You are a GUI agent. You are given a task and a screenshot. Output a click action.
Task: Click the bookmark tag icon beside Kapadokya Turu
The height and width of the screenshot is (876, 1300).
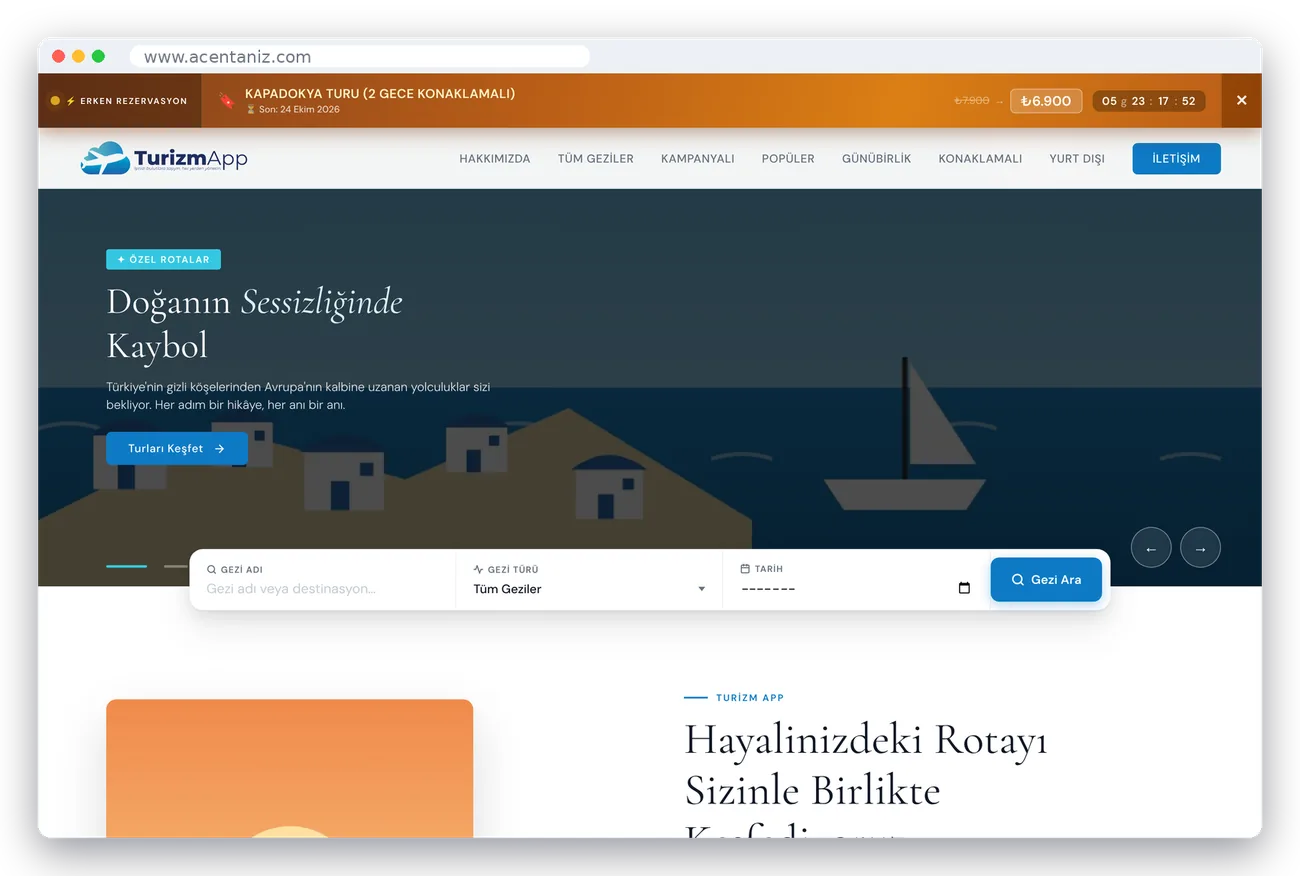226,100
